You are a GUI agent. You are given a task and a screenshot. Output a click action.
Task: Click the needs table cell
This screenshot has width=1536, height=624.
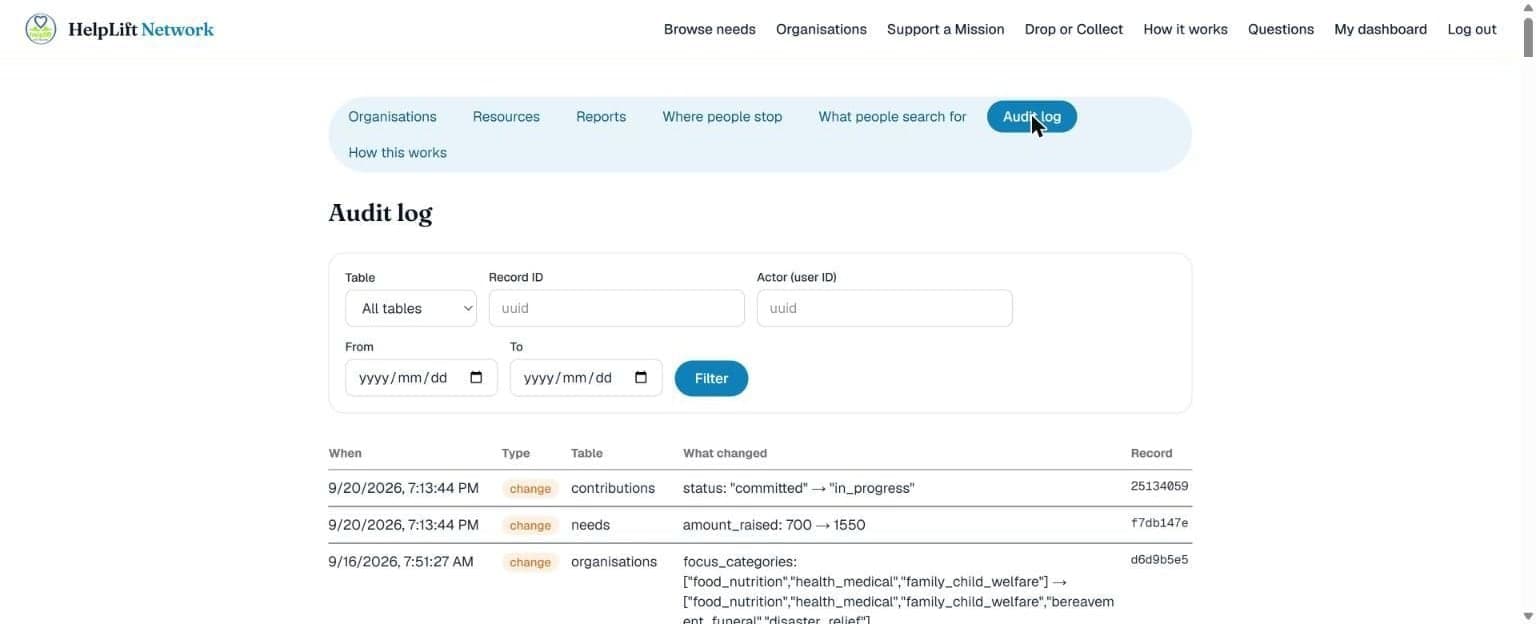tap(590, 525)
